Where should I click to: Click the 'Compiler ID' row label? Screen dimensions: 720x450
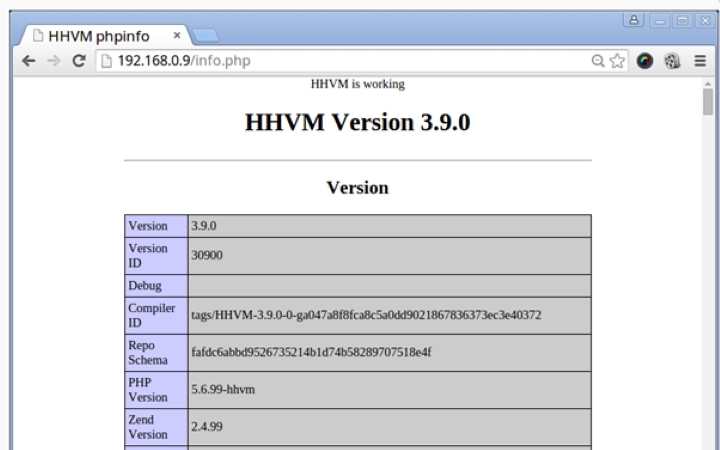coord(152,315)
